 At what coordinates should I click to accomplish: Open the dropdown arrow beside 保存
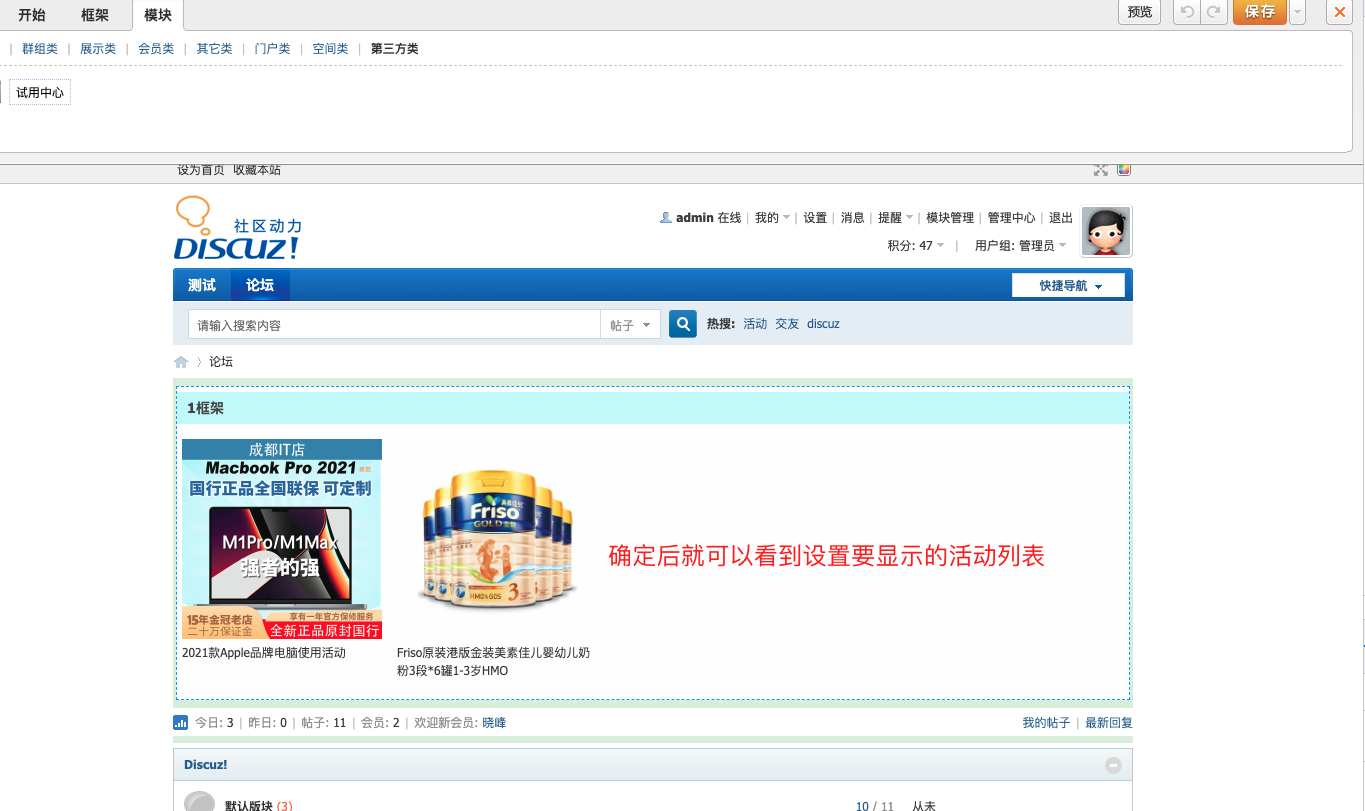pyautogui.click(x=1298, y=12)
